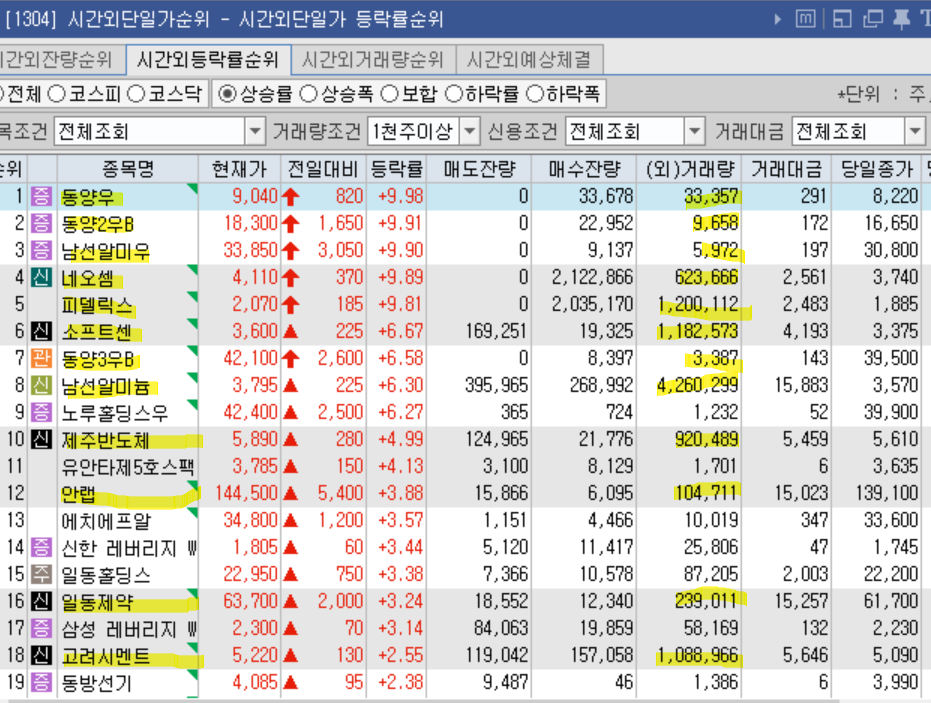Click the 관 badge beside 동양3우B

coord(41,359)
